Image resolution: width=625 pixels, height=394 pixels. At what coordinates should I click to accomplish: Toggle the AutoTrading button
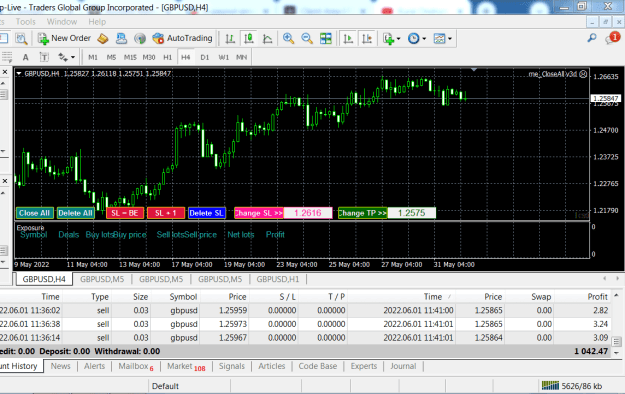click(x=183, y=38)
